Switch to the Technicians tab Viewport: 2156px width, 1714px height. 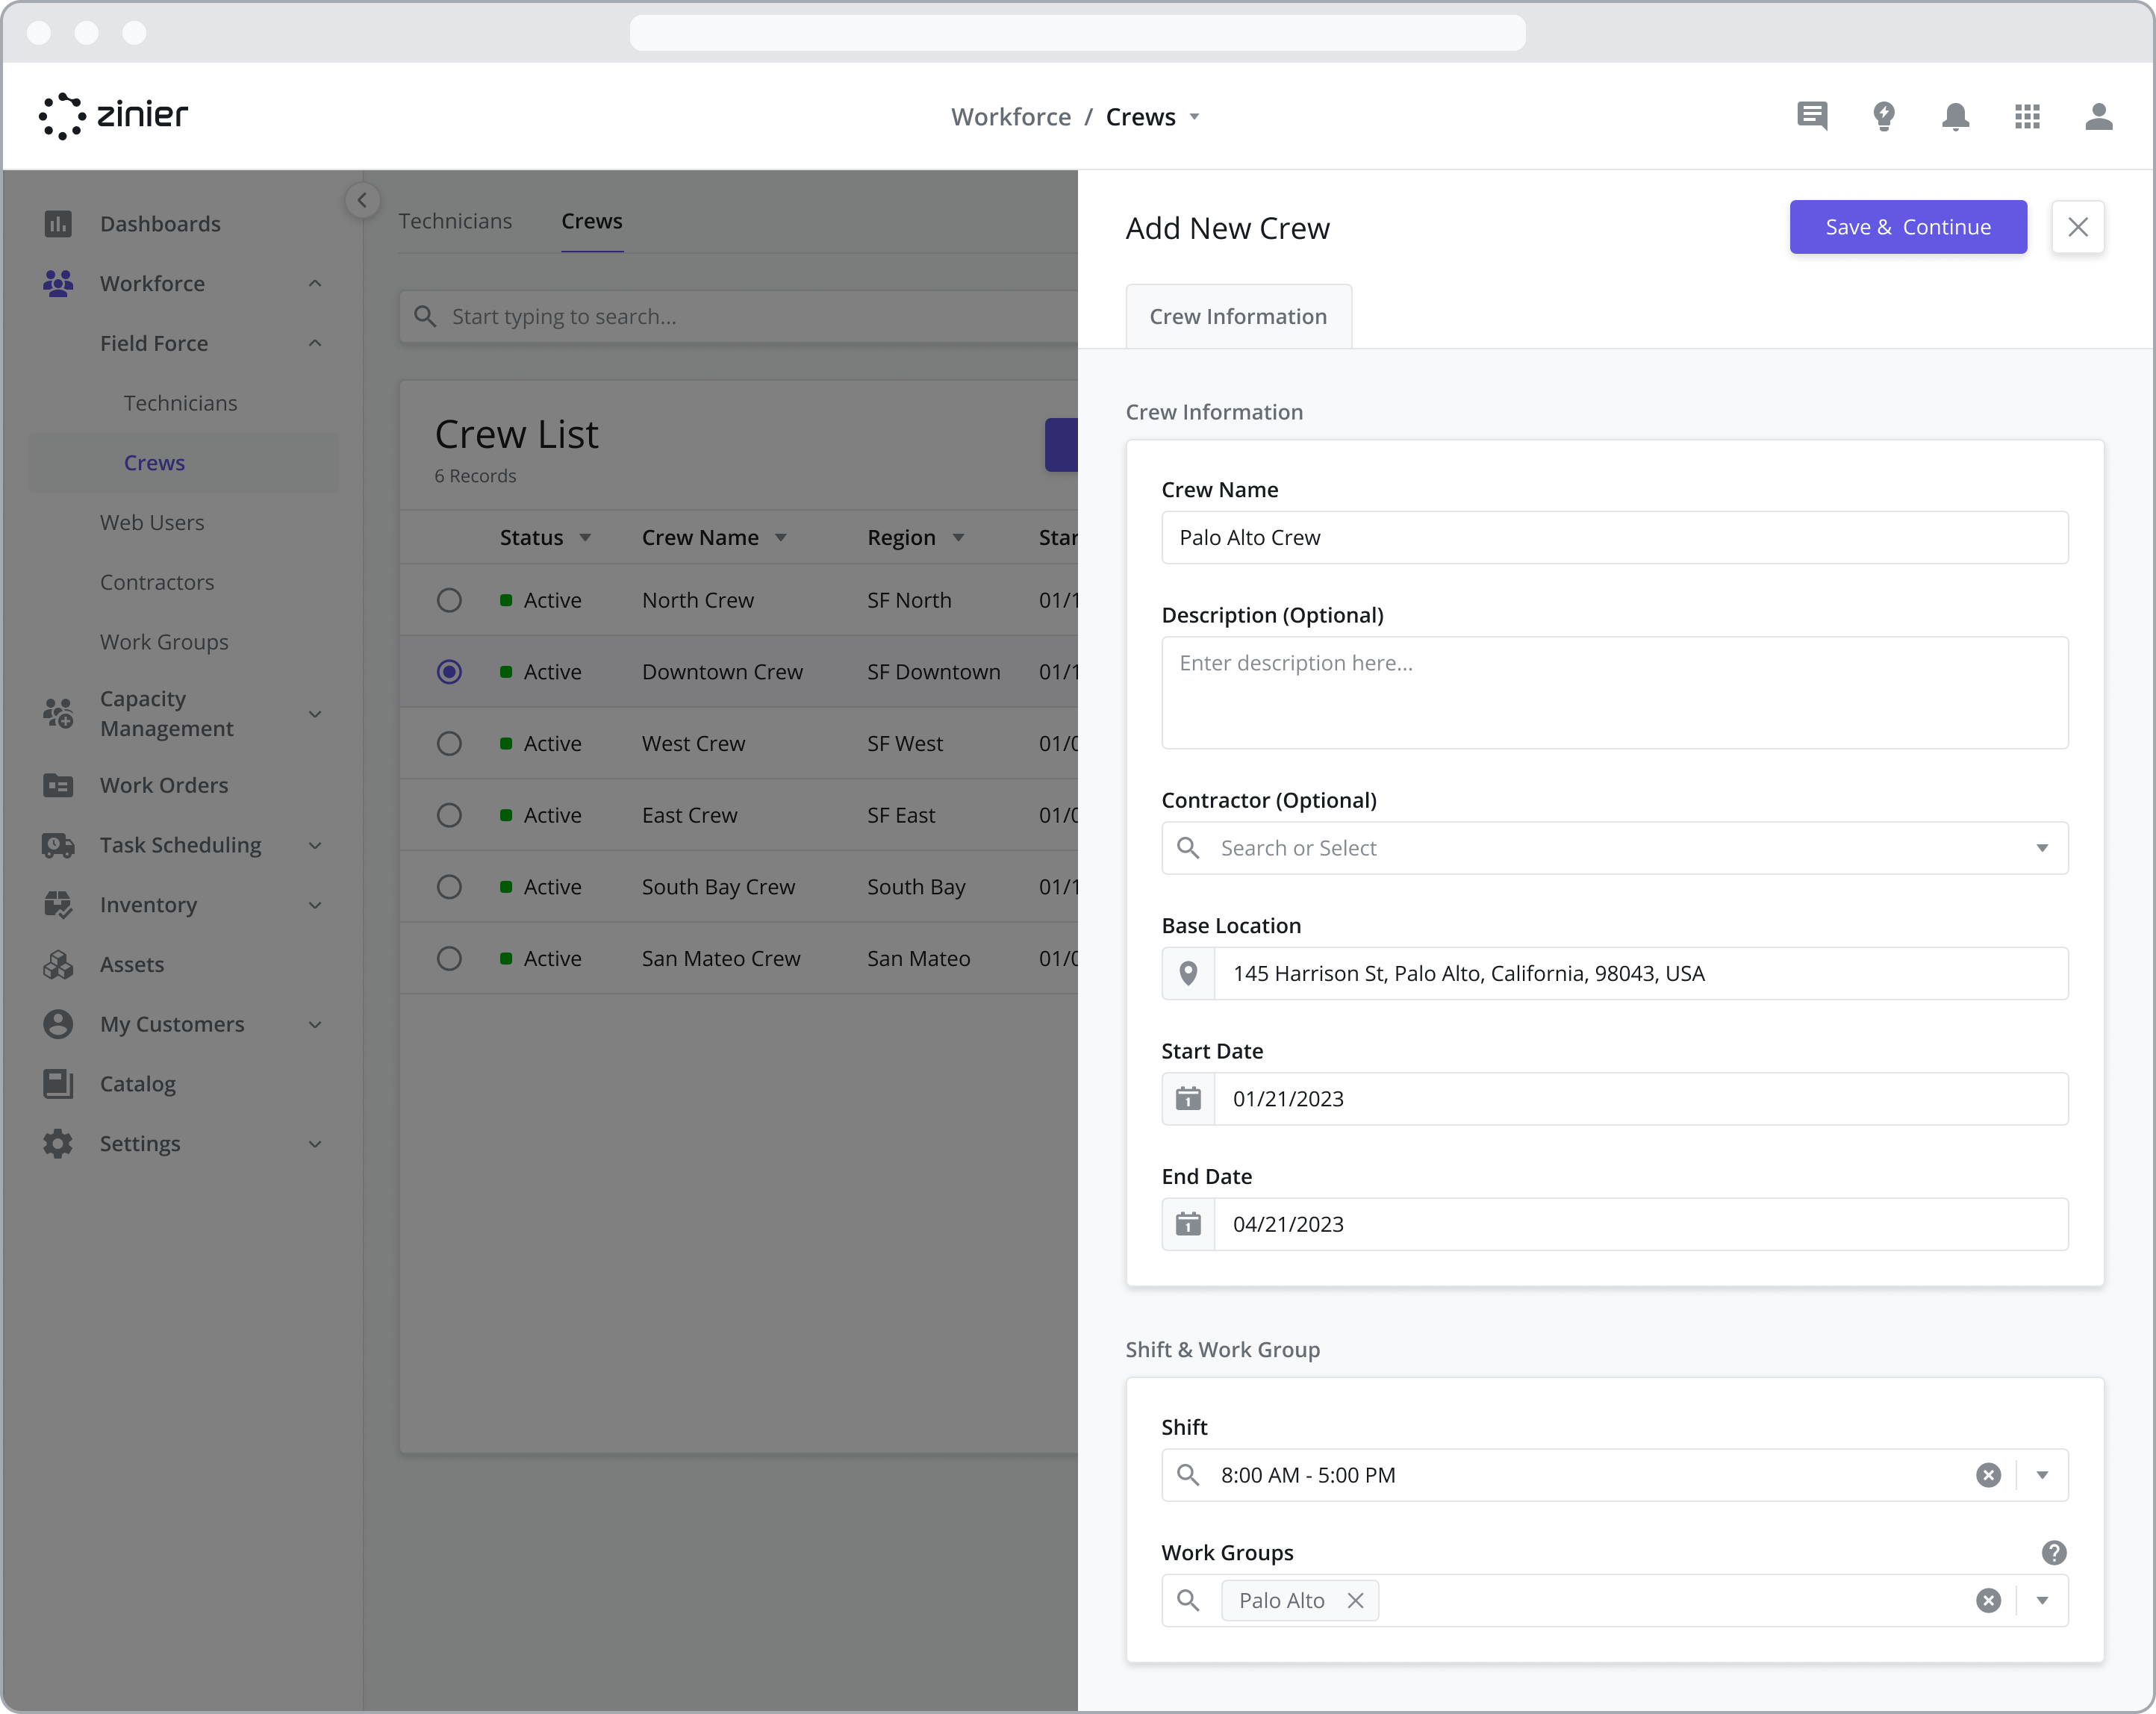point(455,221)
